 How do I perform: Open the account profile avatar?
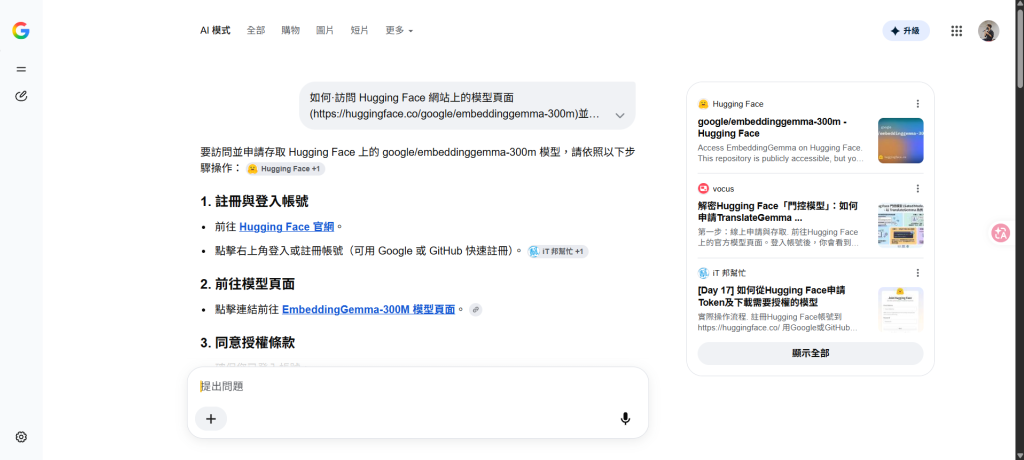pos(988,31)
